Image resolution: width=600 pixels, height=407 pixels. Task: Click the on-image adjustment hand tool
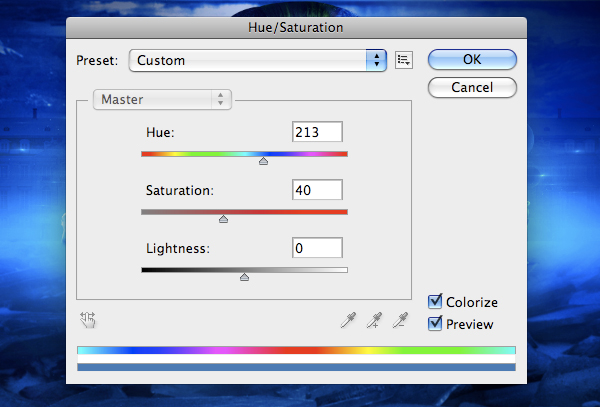pyautogui.click(x=88, y=320)
